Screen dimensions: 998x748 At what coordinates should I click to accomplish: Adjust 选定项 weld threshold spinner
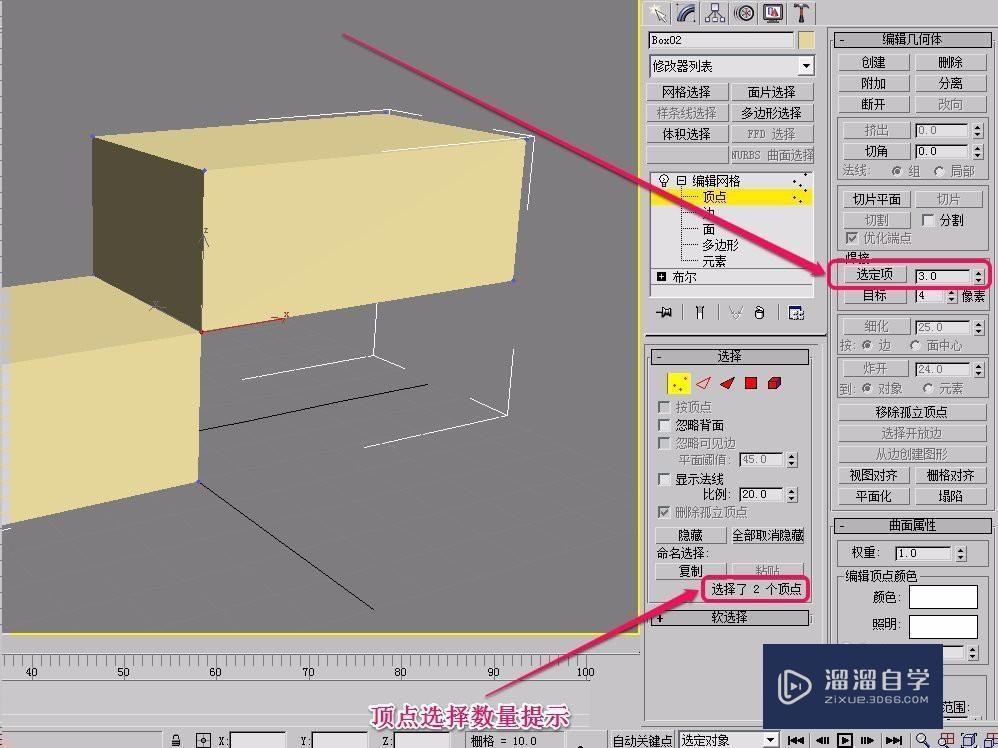point(978,276)
